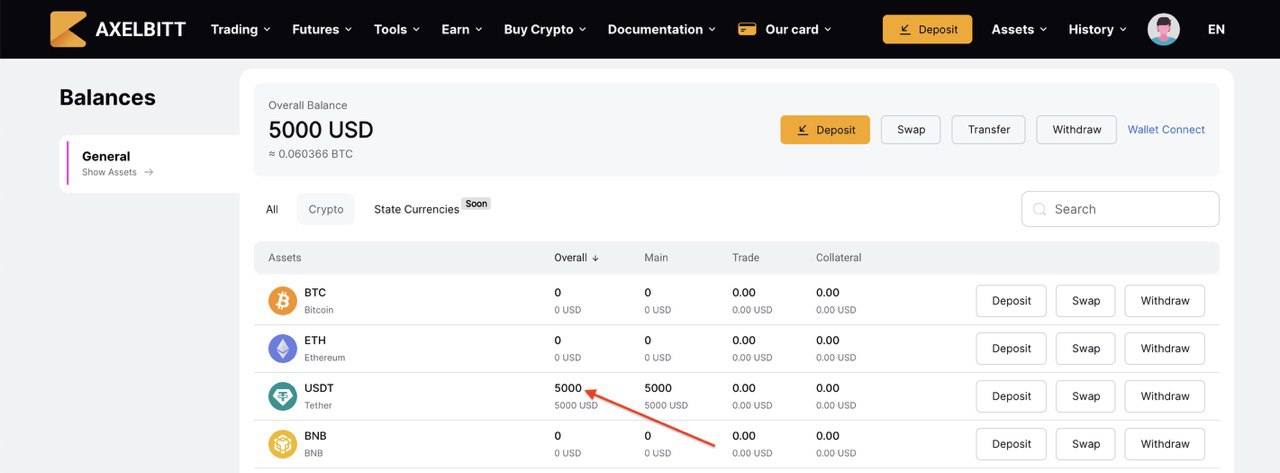This screenshot has height=473, width=1280.
Task: Click the Transfer button
Action: point(989,130)
